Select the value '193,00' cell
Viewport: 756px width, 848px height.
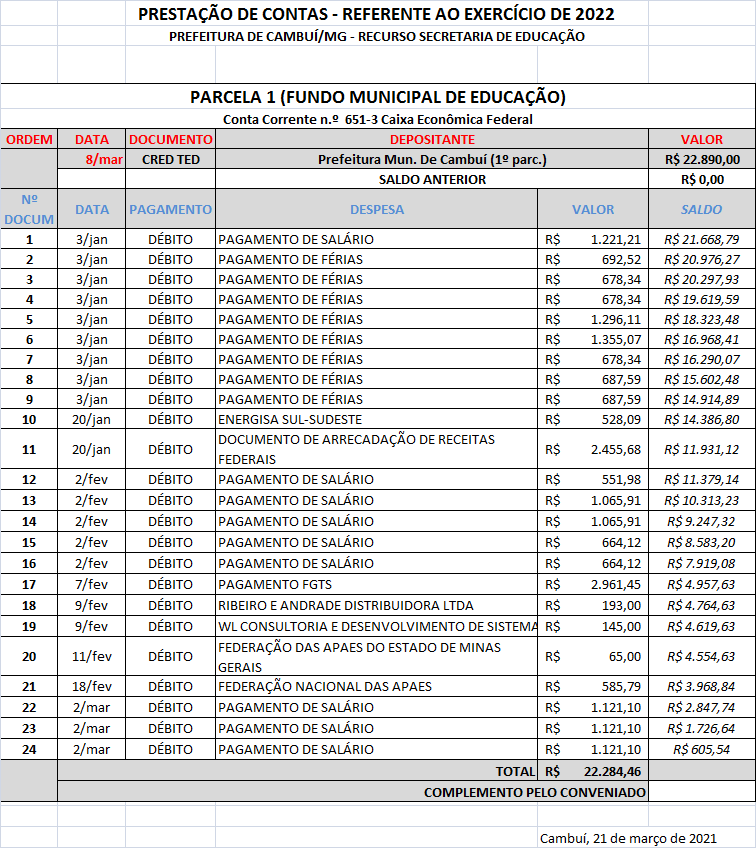[593, 605]
